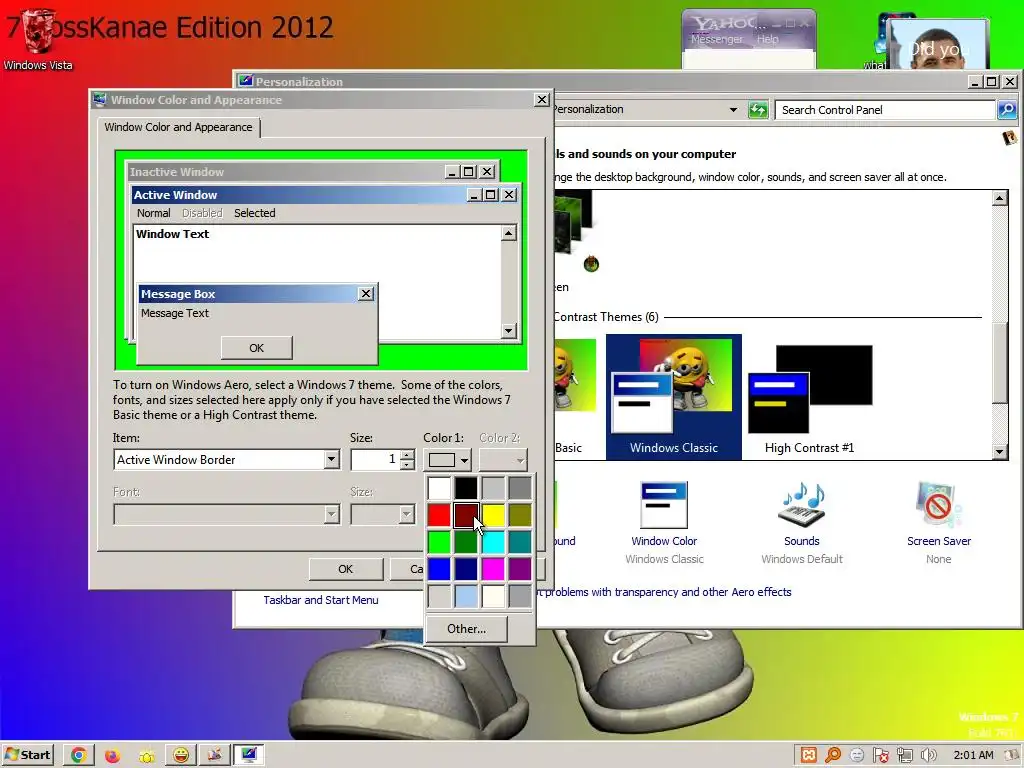Viewport: 1024px width, 768px height.
Task: Pick the olive color swatch
Action: point(520,515)
